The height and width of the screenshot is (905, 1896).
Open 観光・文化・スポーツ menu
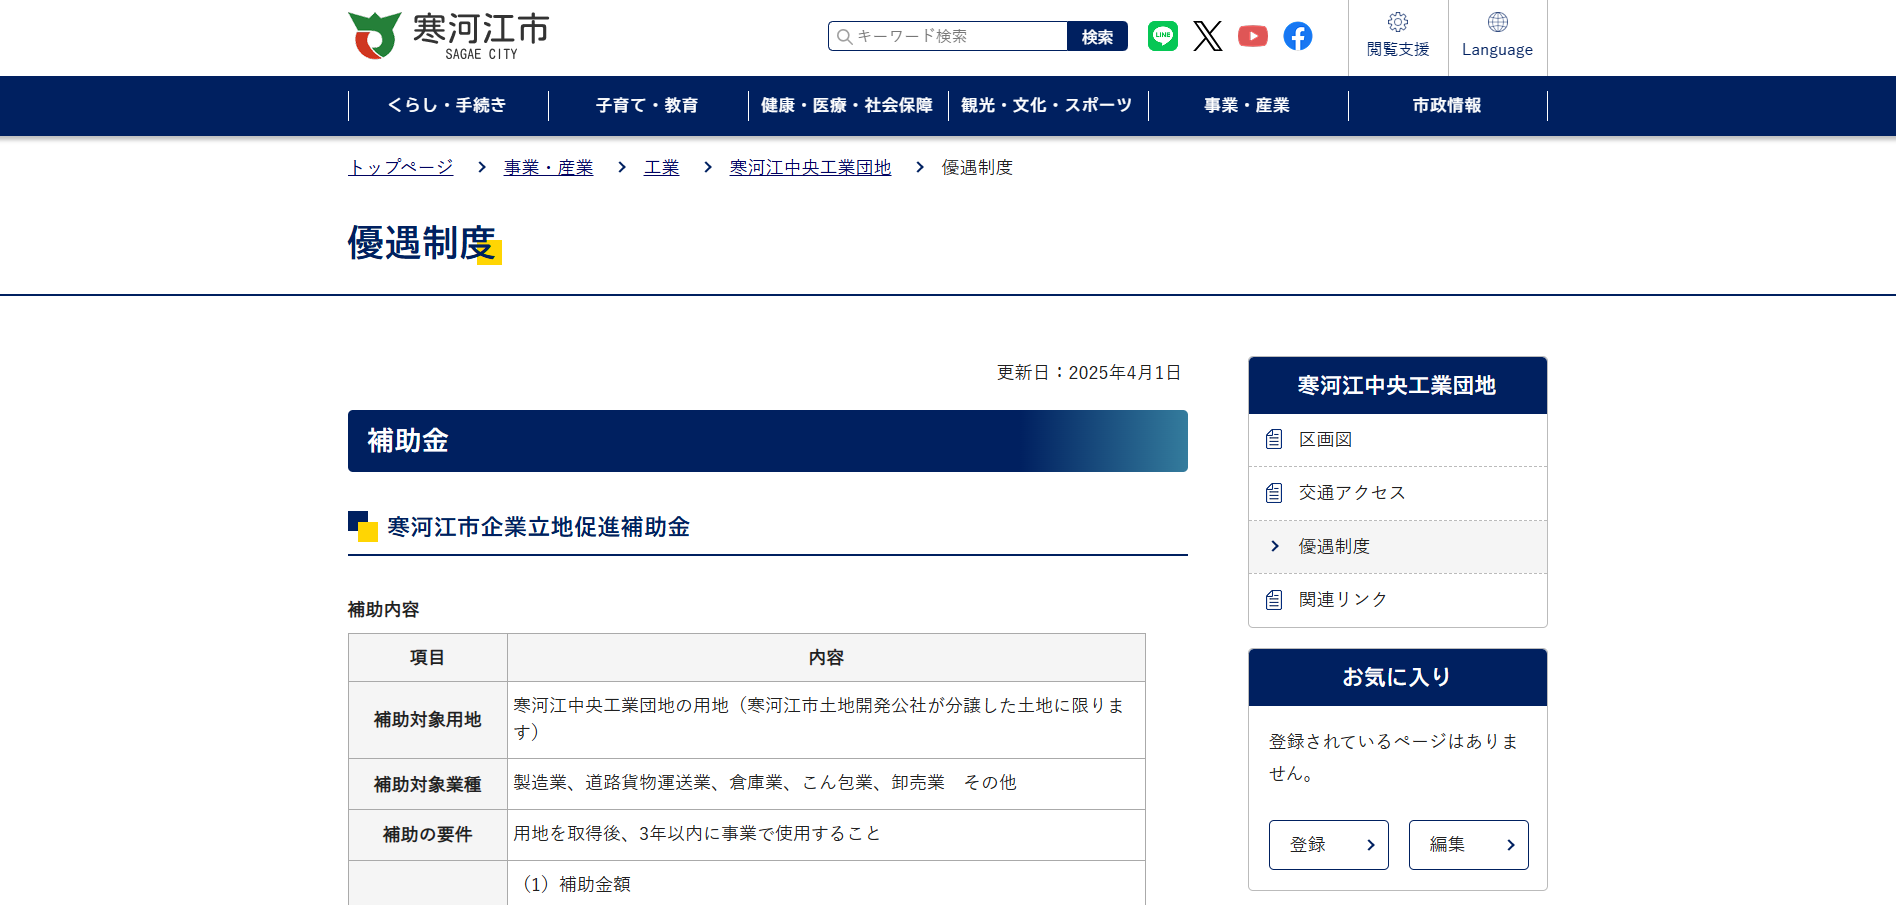(x=1048, y=105)
